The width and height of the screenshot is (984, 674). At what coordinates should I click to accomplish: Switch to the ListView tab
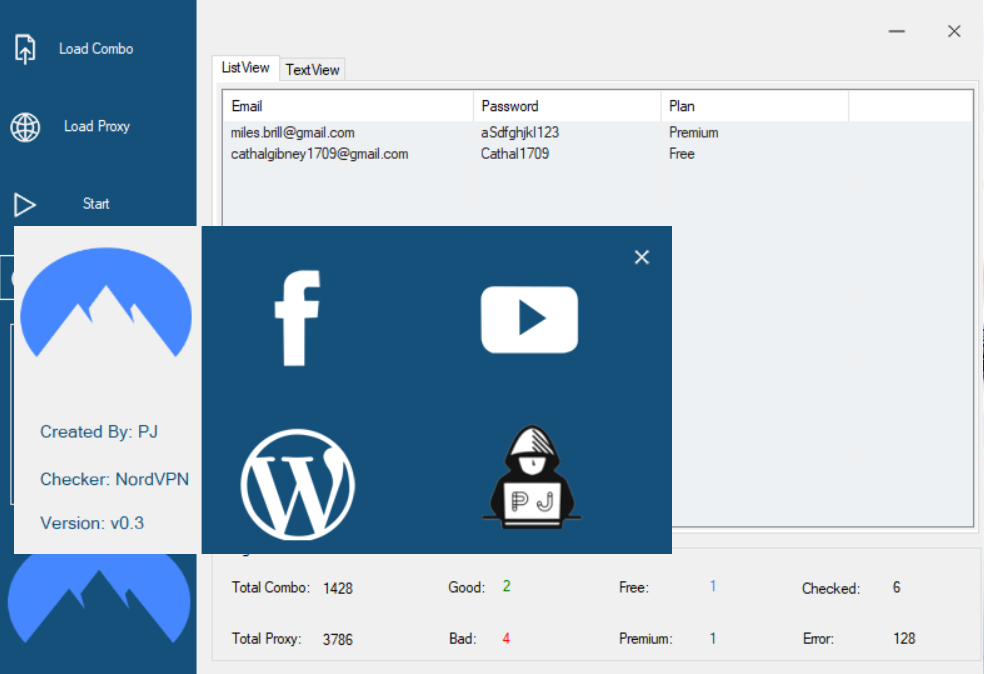click(x=245, y=68)
